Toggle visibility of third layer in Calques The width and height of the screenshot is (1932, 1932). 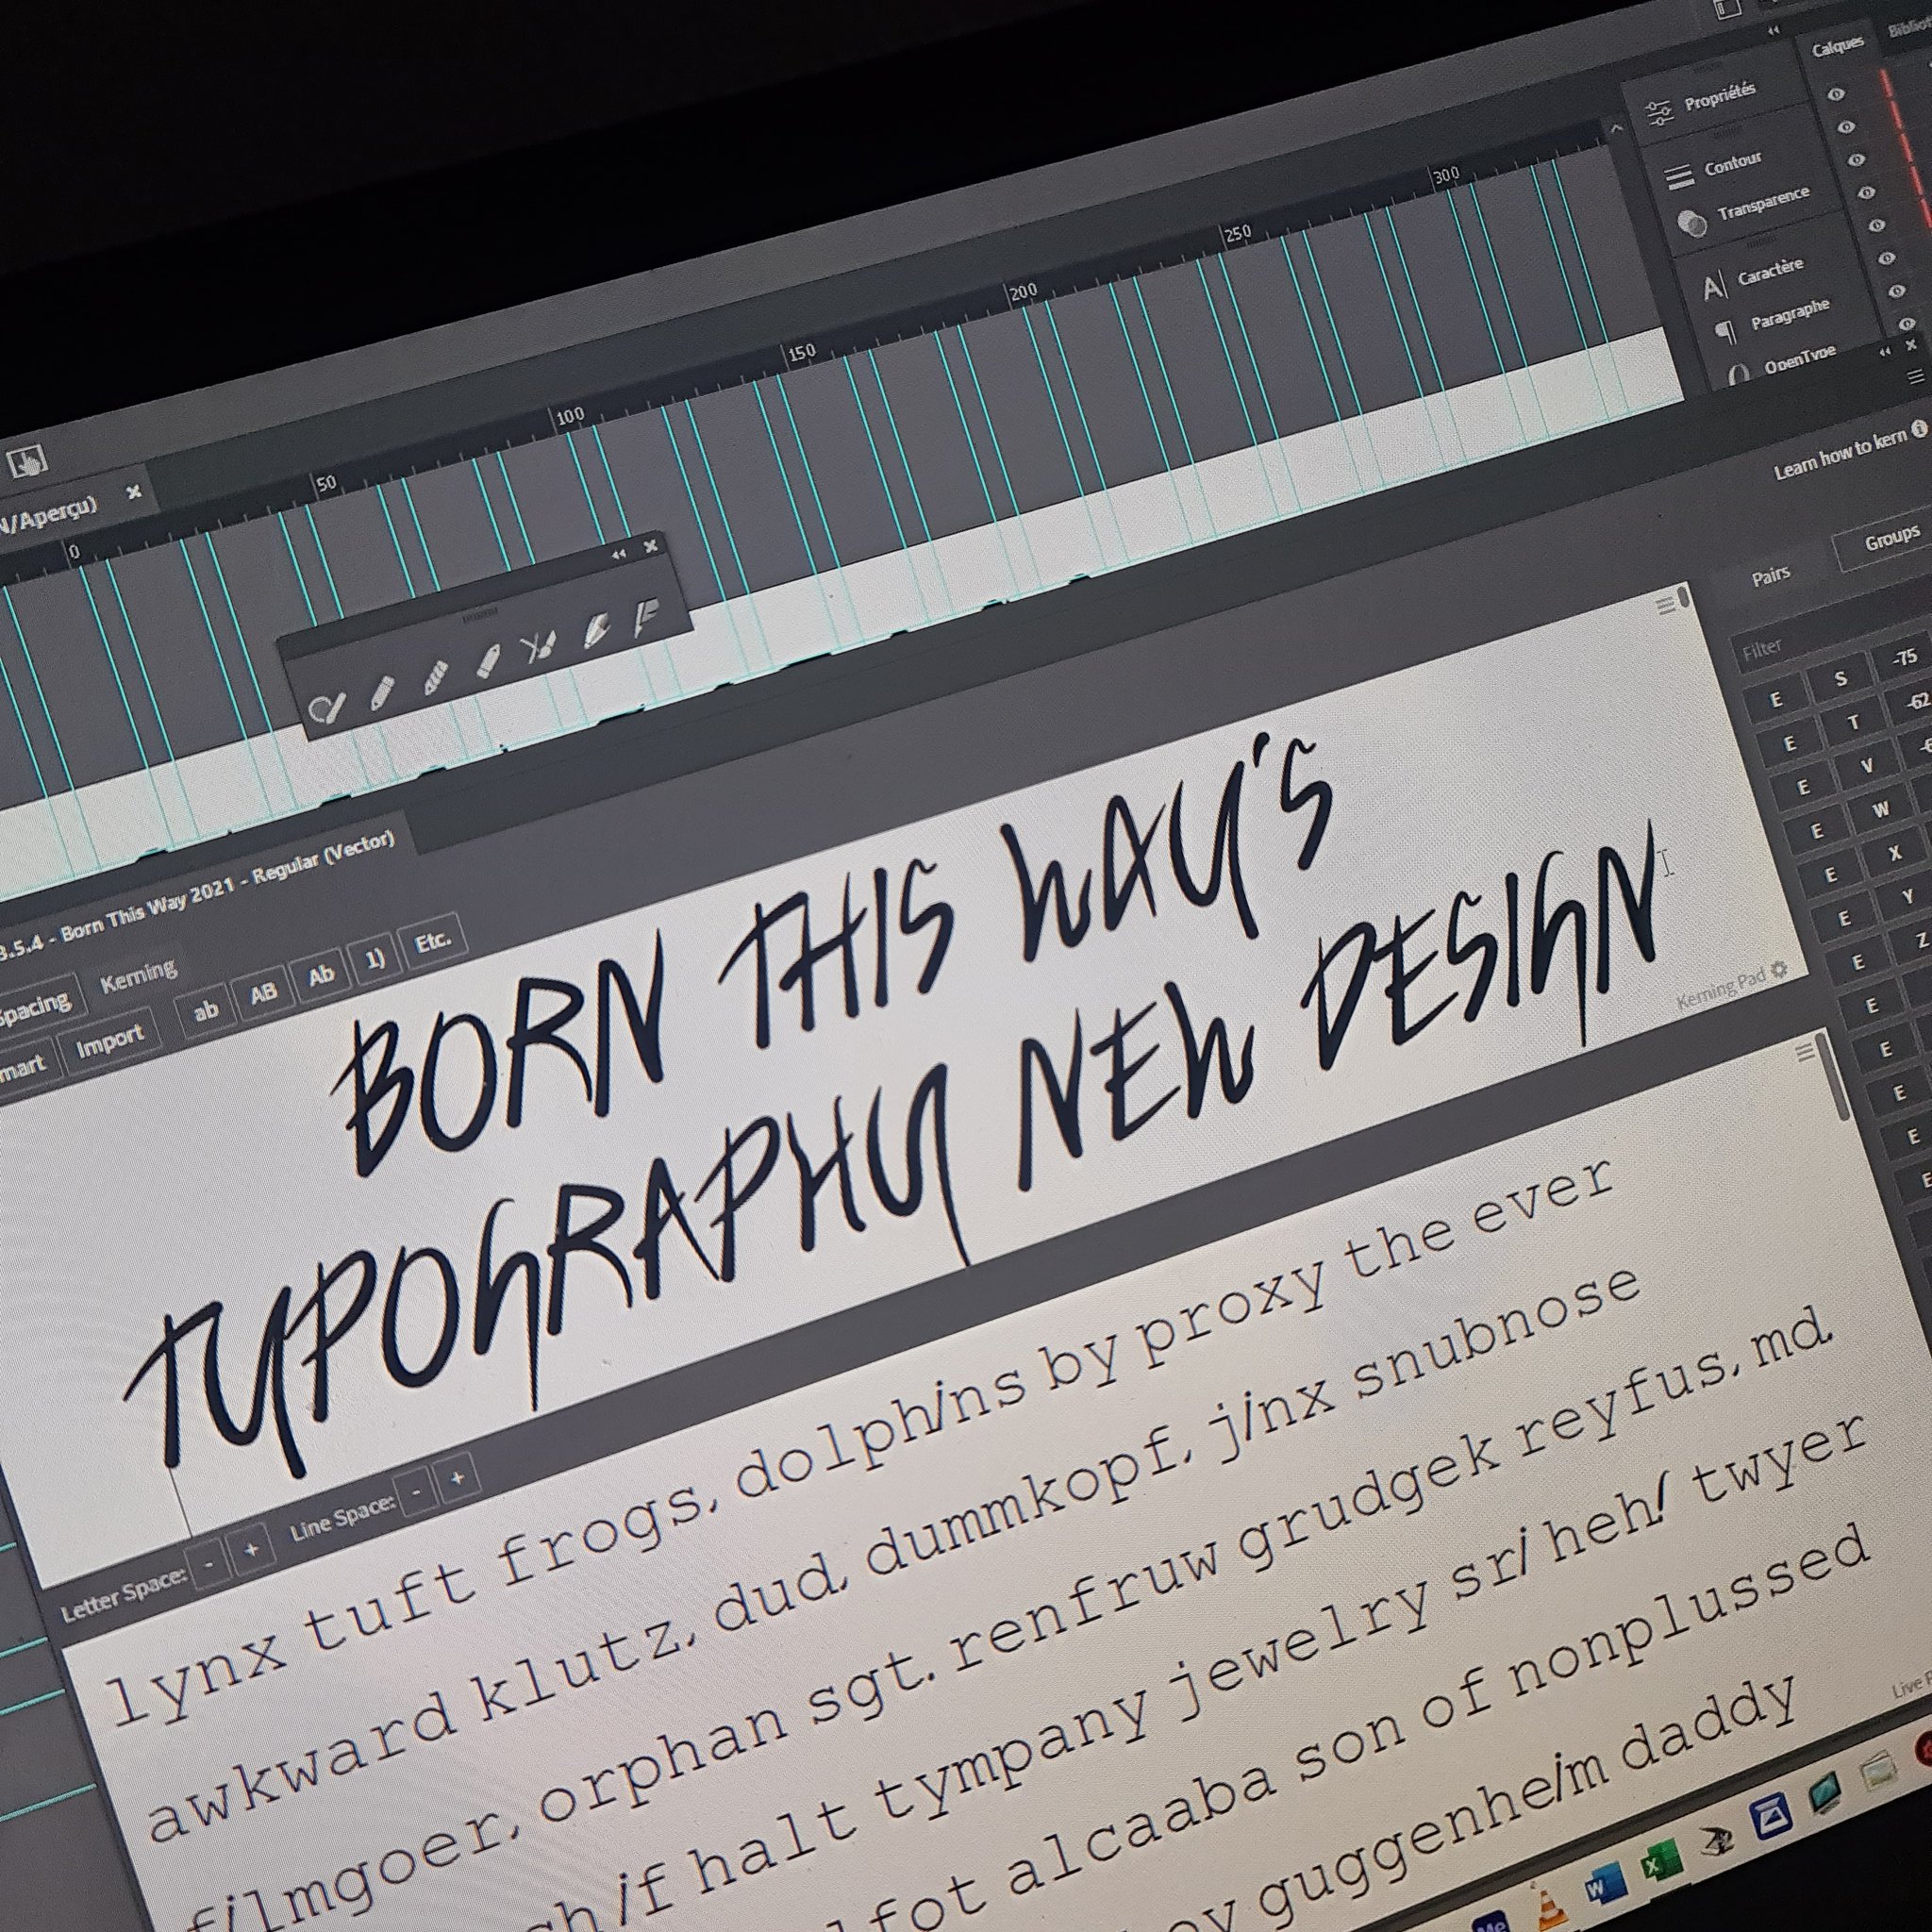point(1857,160)
